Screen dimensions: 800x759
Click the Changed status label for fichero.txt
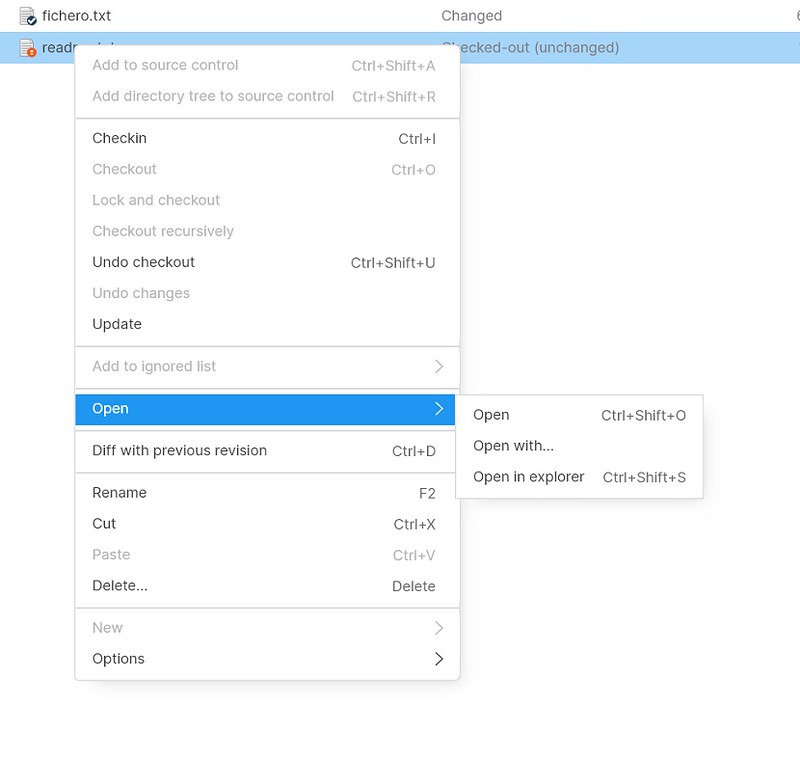pos(471,15)
